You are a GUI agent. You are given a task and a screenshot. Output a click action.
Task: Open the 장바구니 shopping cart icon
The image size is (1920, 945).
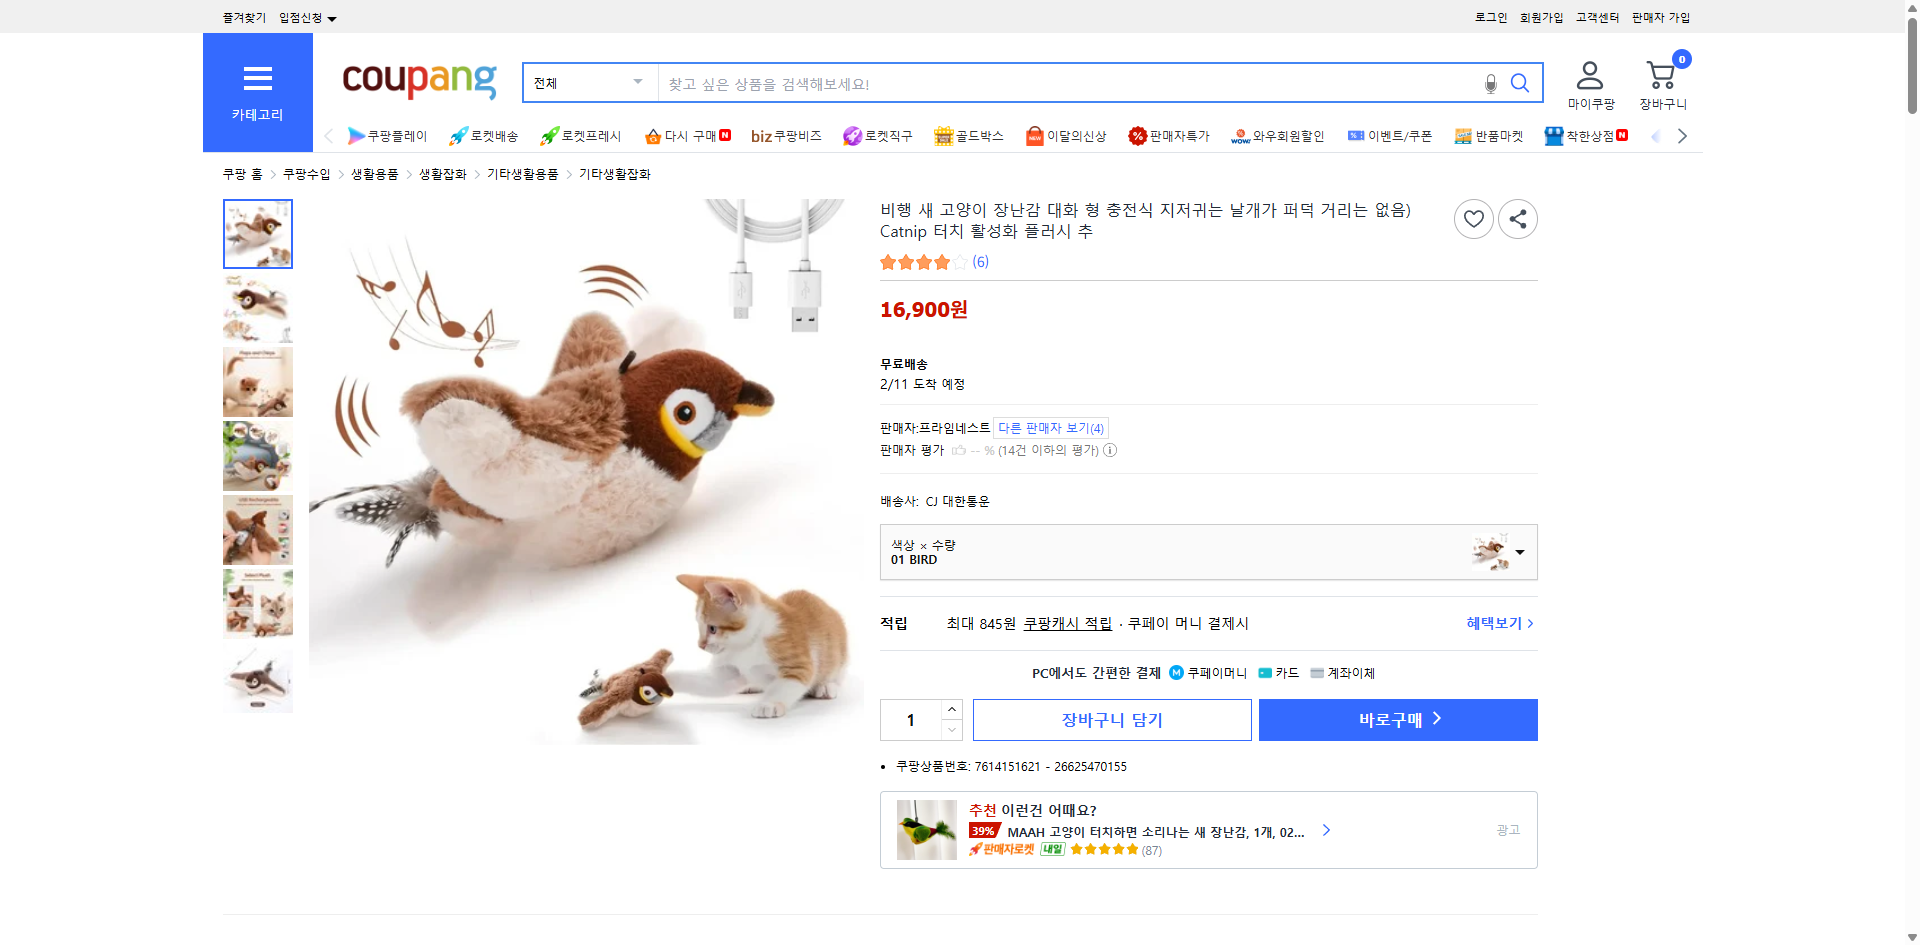pos(1661,75)
